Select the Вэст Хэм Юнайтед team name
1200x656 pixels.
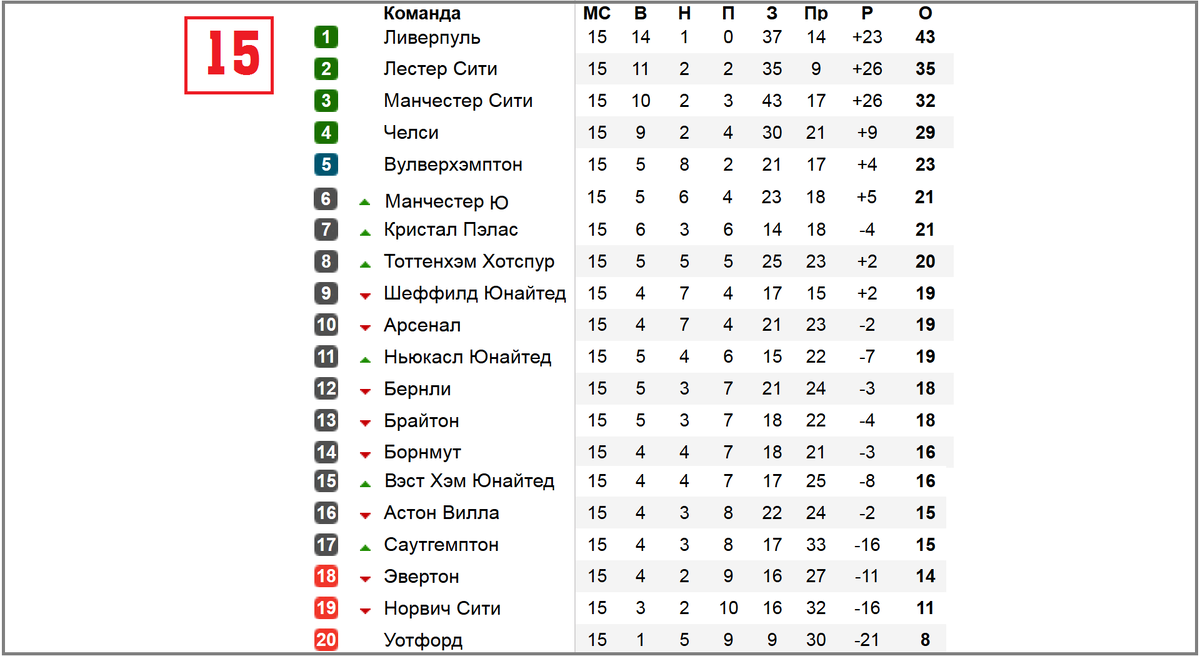point(469,481)
